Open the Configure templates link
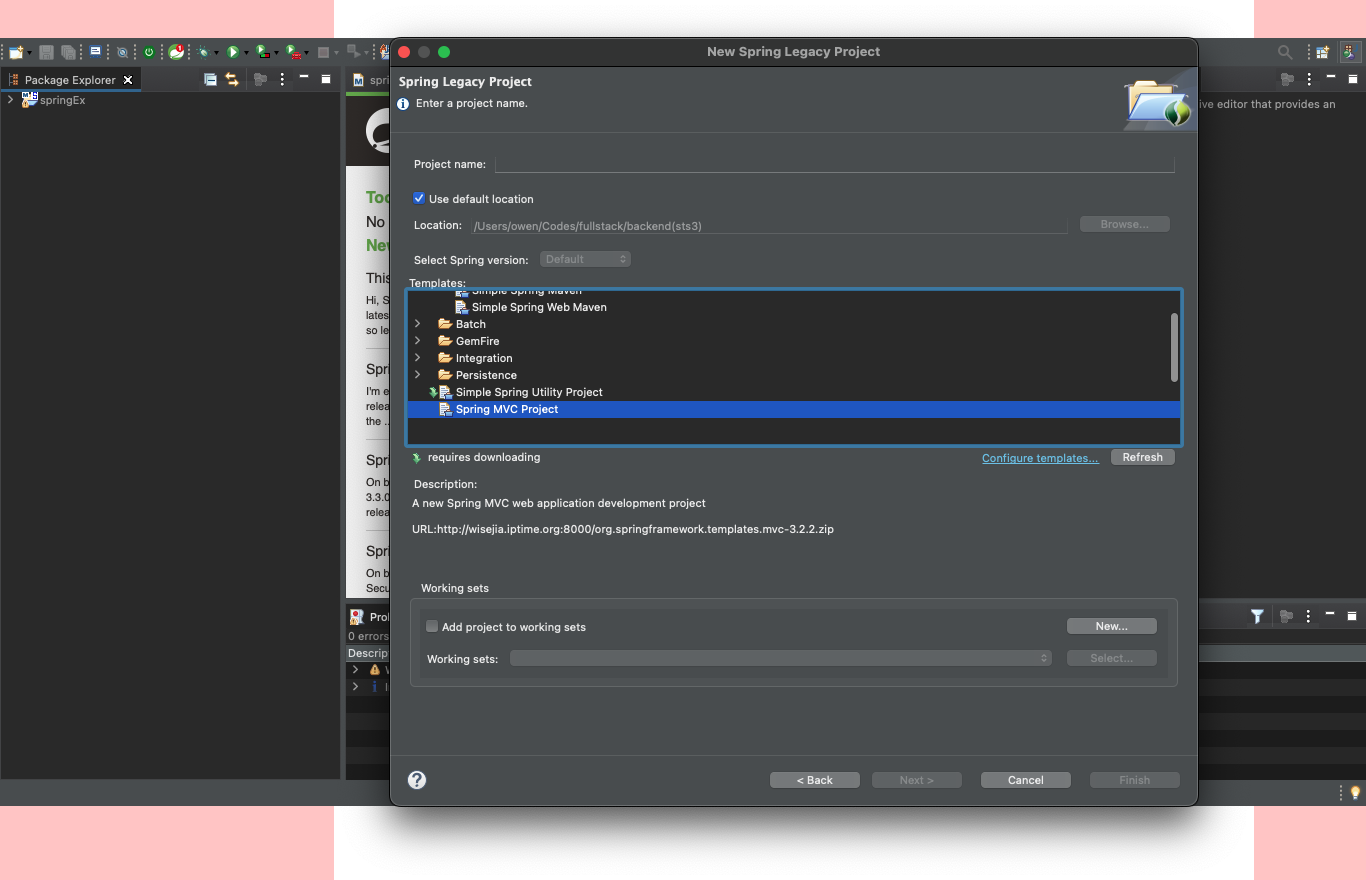Screen dimensions: 1366x880 click(x=1040, y=458)
